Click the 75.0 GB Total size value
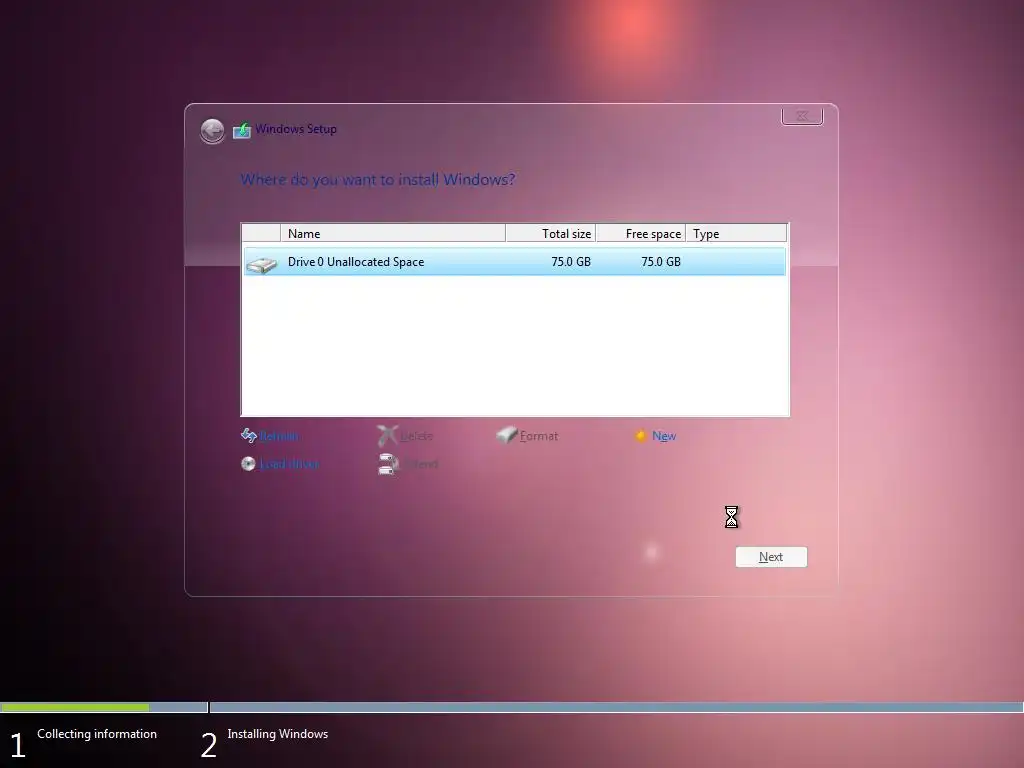Viewport: 1024px width, 768px height. [571, 262]
